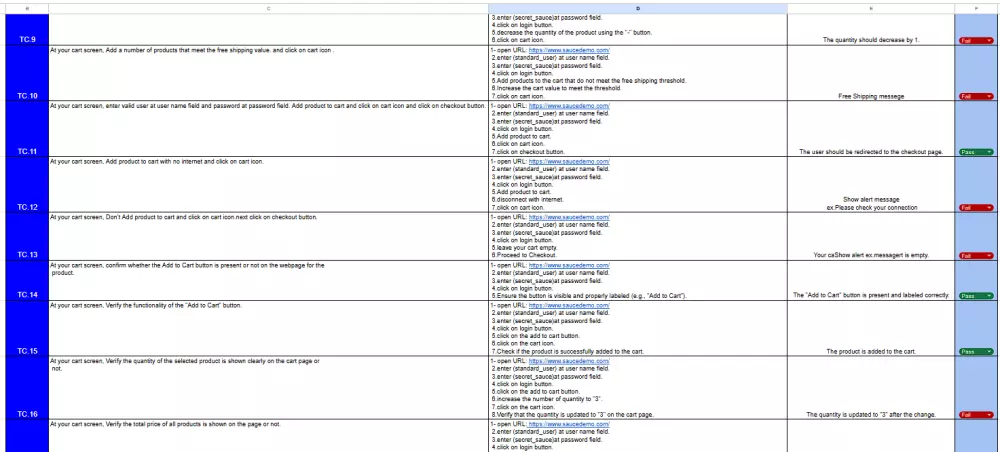This screenshot has height=452, width=1000.
Task: Select the TC.12 test ID cell
Action: [x=27, y=184]
